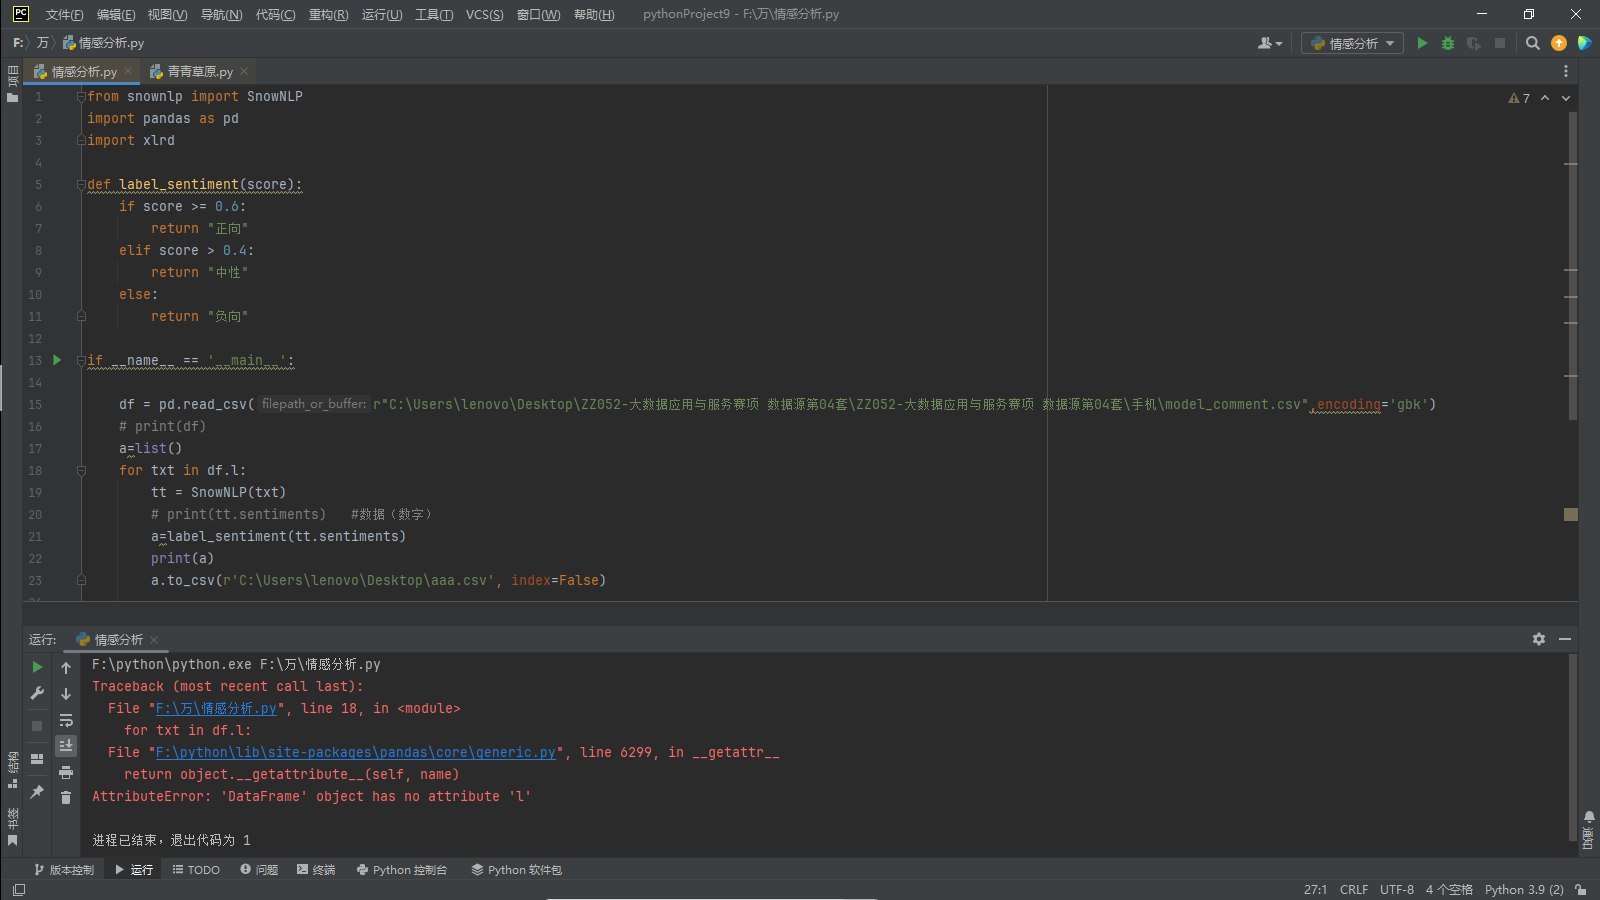Screen dimensions: 1600x900
Task: Switch to the 青青草原.py tab
Action: click(199, 72)
